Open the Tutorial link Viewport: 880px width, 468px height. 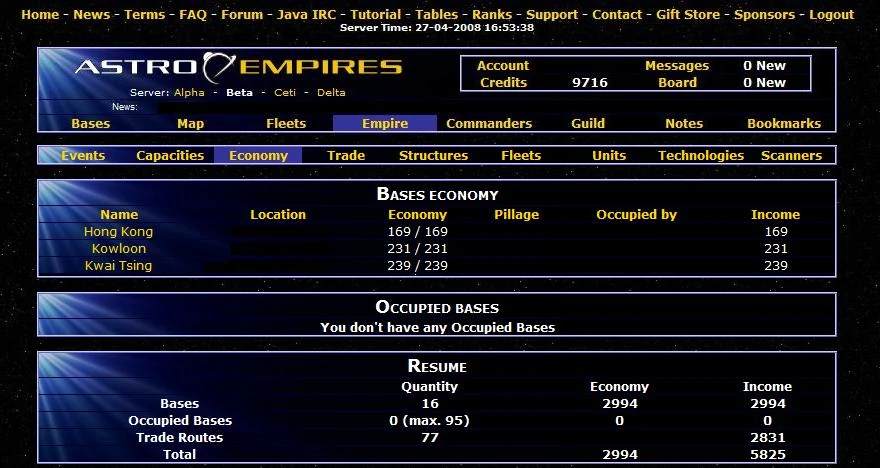point(376,15)
